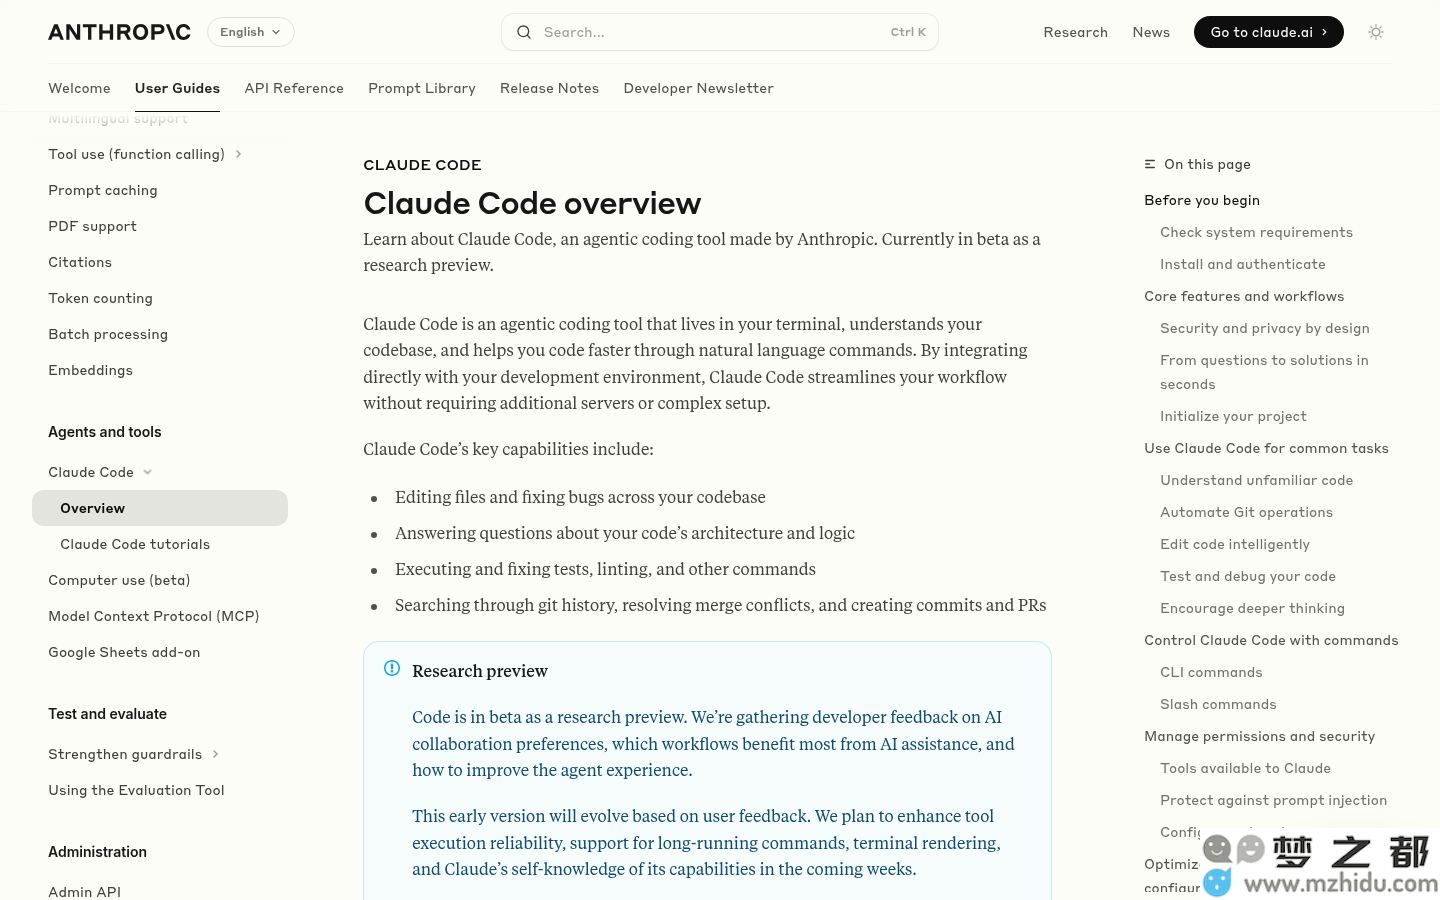Open Developer Newsletter tab

point(698,88)
